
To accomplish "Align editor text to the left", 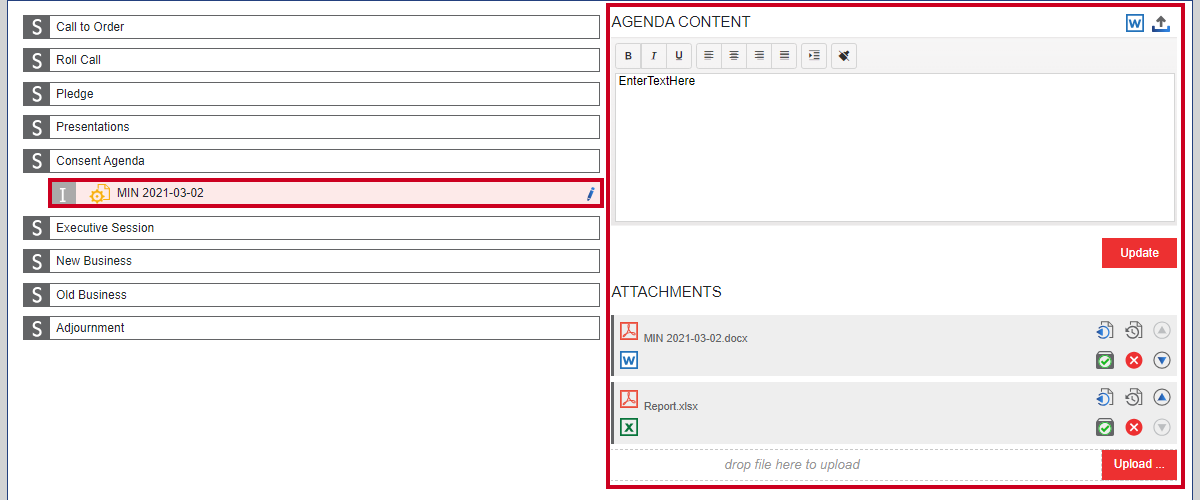I will (x=709, y=56).
